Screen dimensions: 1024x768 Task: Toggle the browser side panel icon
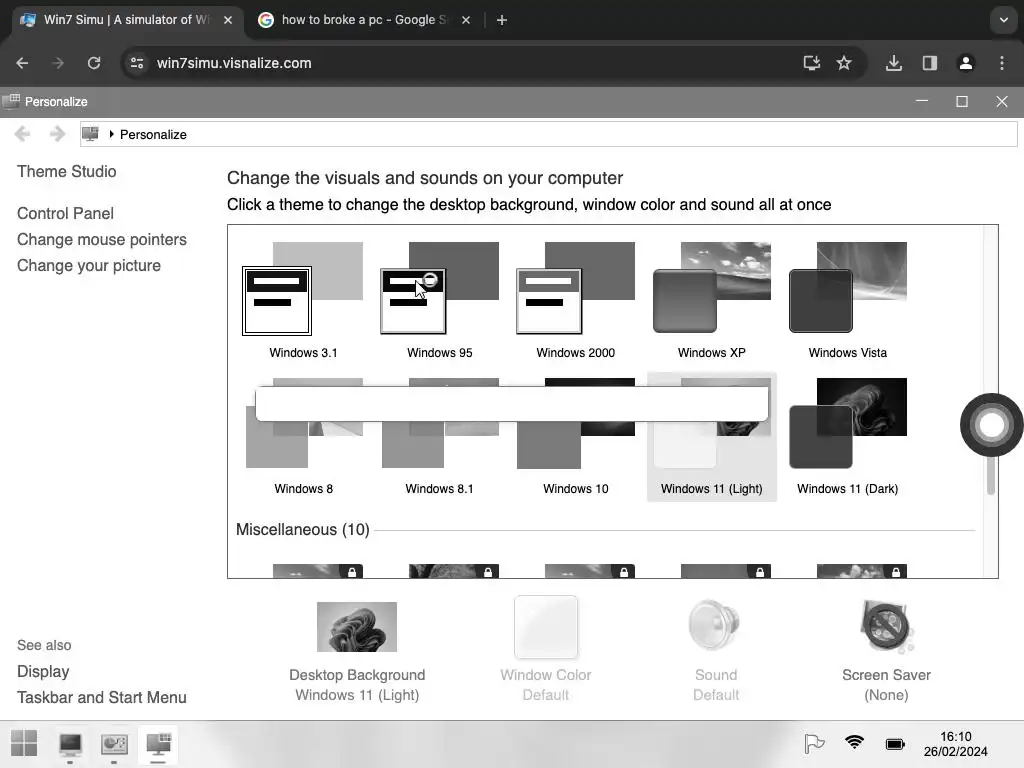(x=929, y=63)
